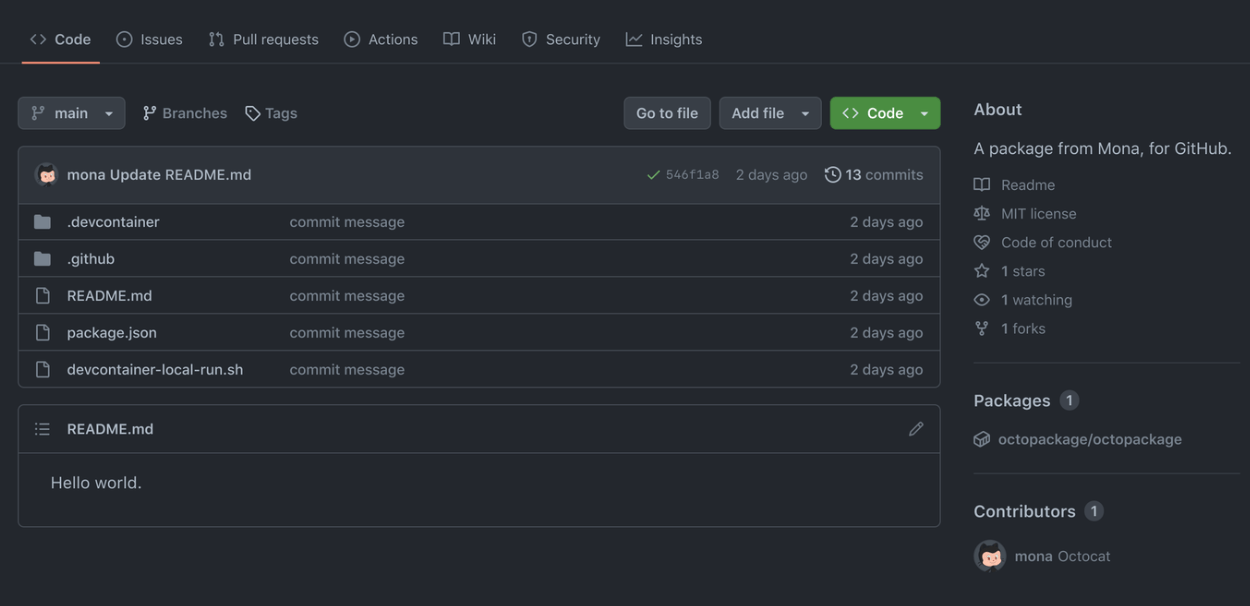The image size is (1250, 606).
Task: Open the main branch dropdown
Action: click(x=71, y=113)
